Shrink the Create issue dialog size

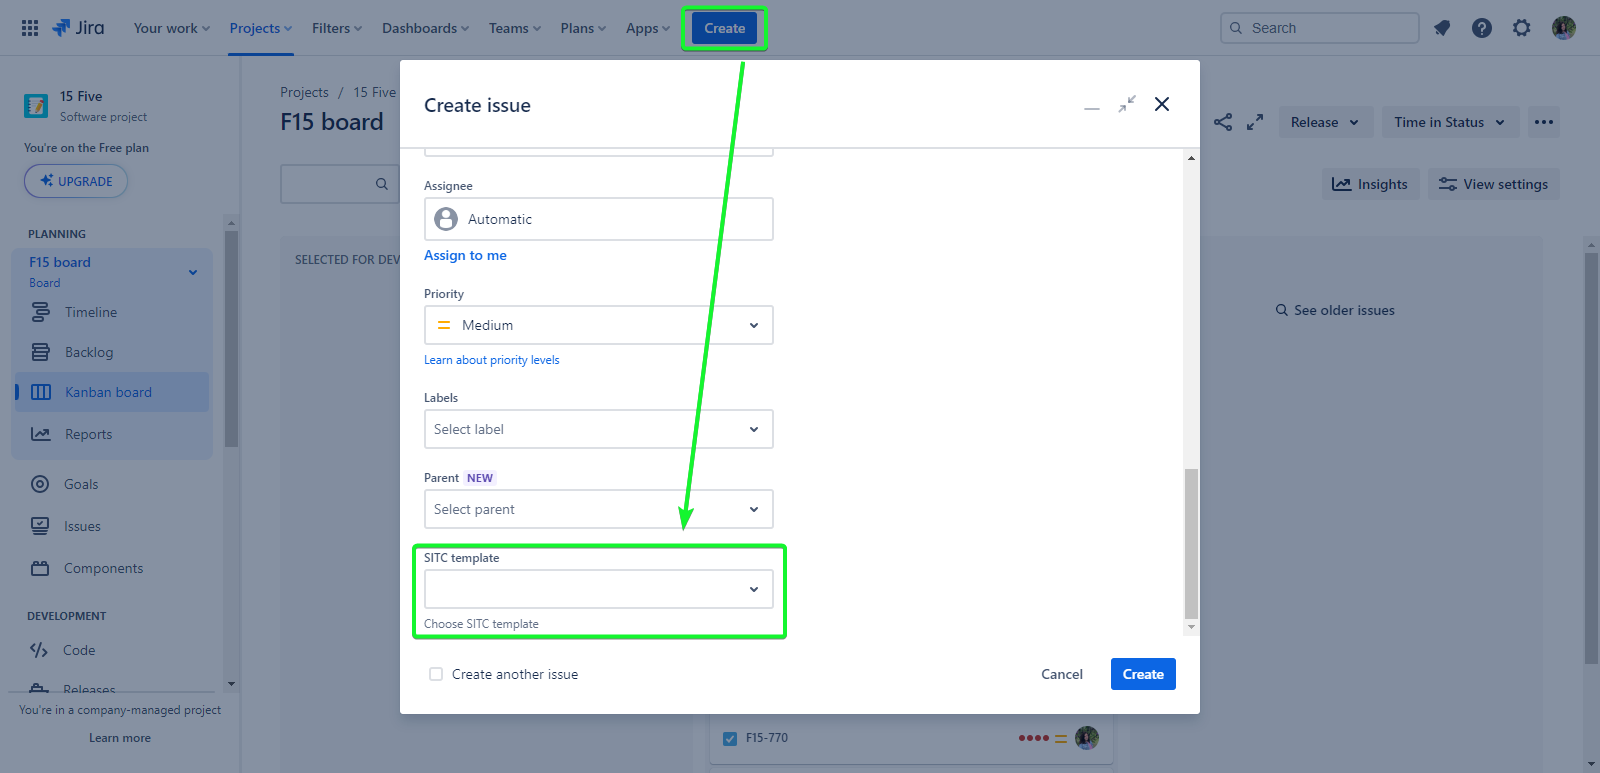pos(1127,104)
